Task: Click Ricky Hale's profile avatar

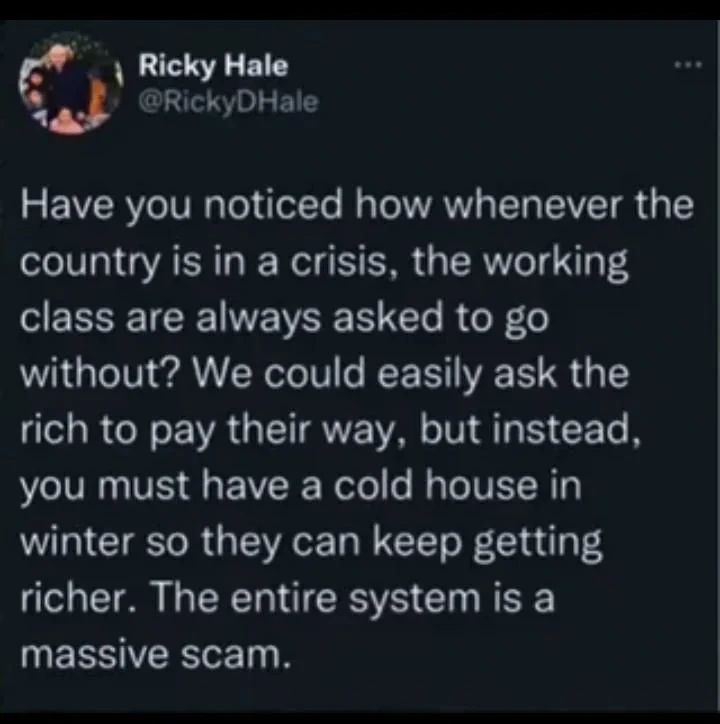Action: pyautogui.click(x=71, y=83)
